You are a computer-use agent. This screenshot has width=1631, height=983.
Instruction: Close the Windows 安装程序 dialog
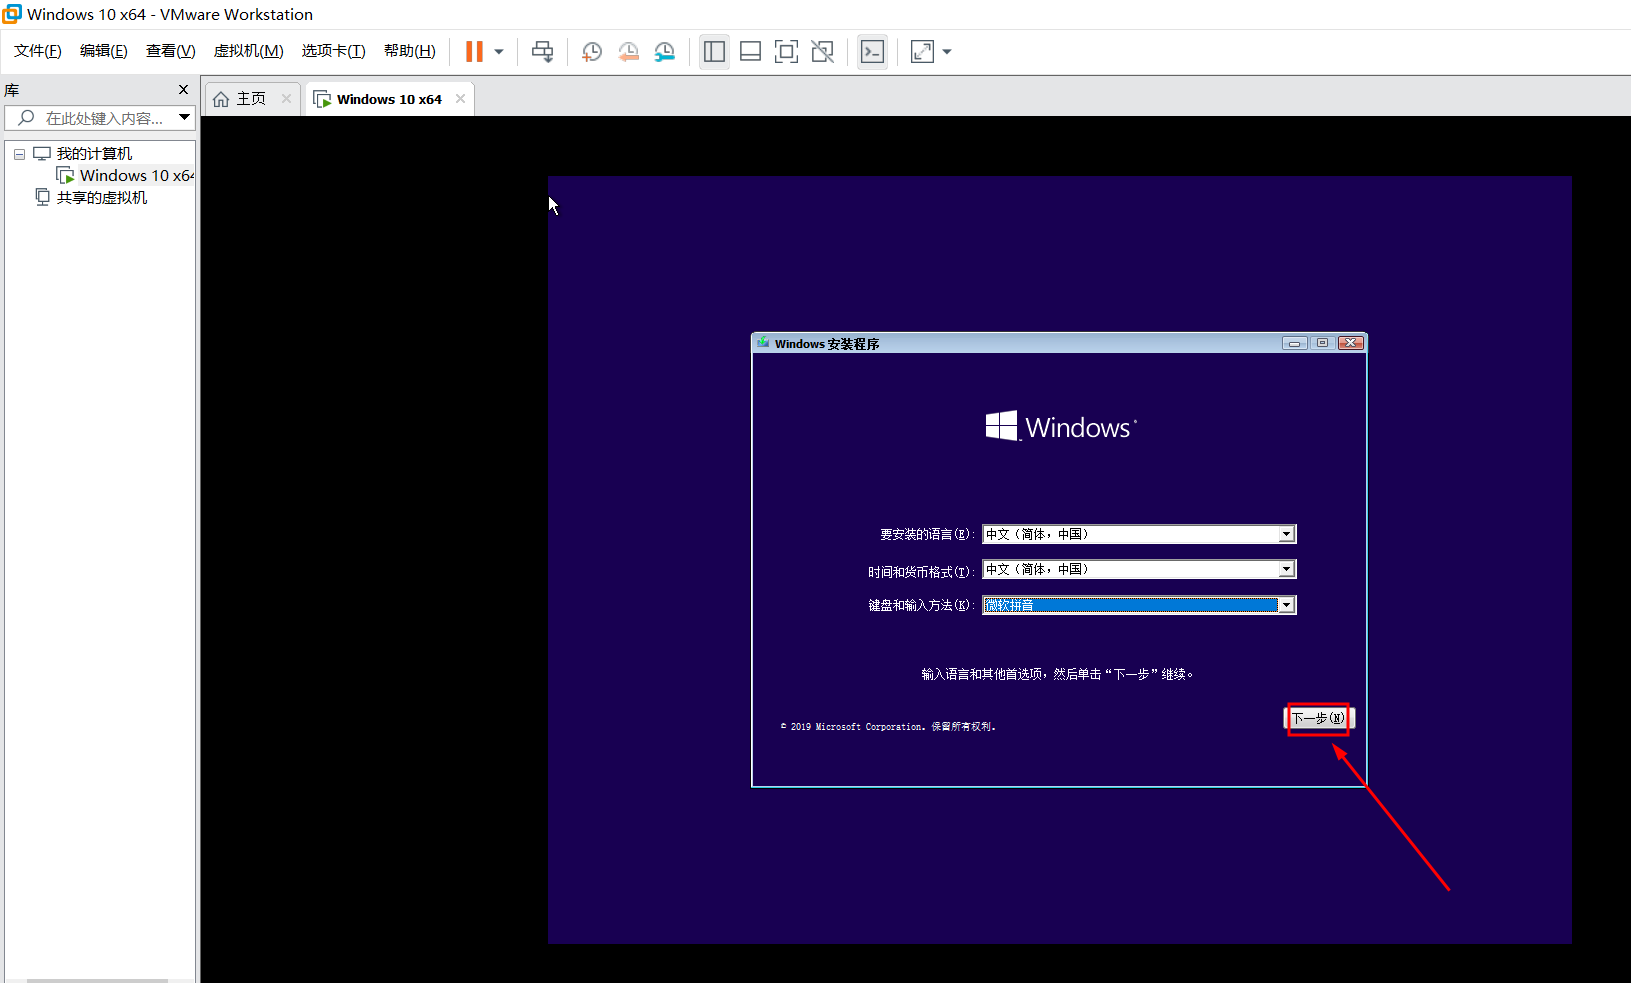[x=1351, y=343]
